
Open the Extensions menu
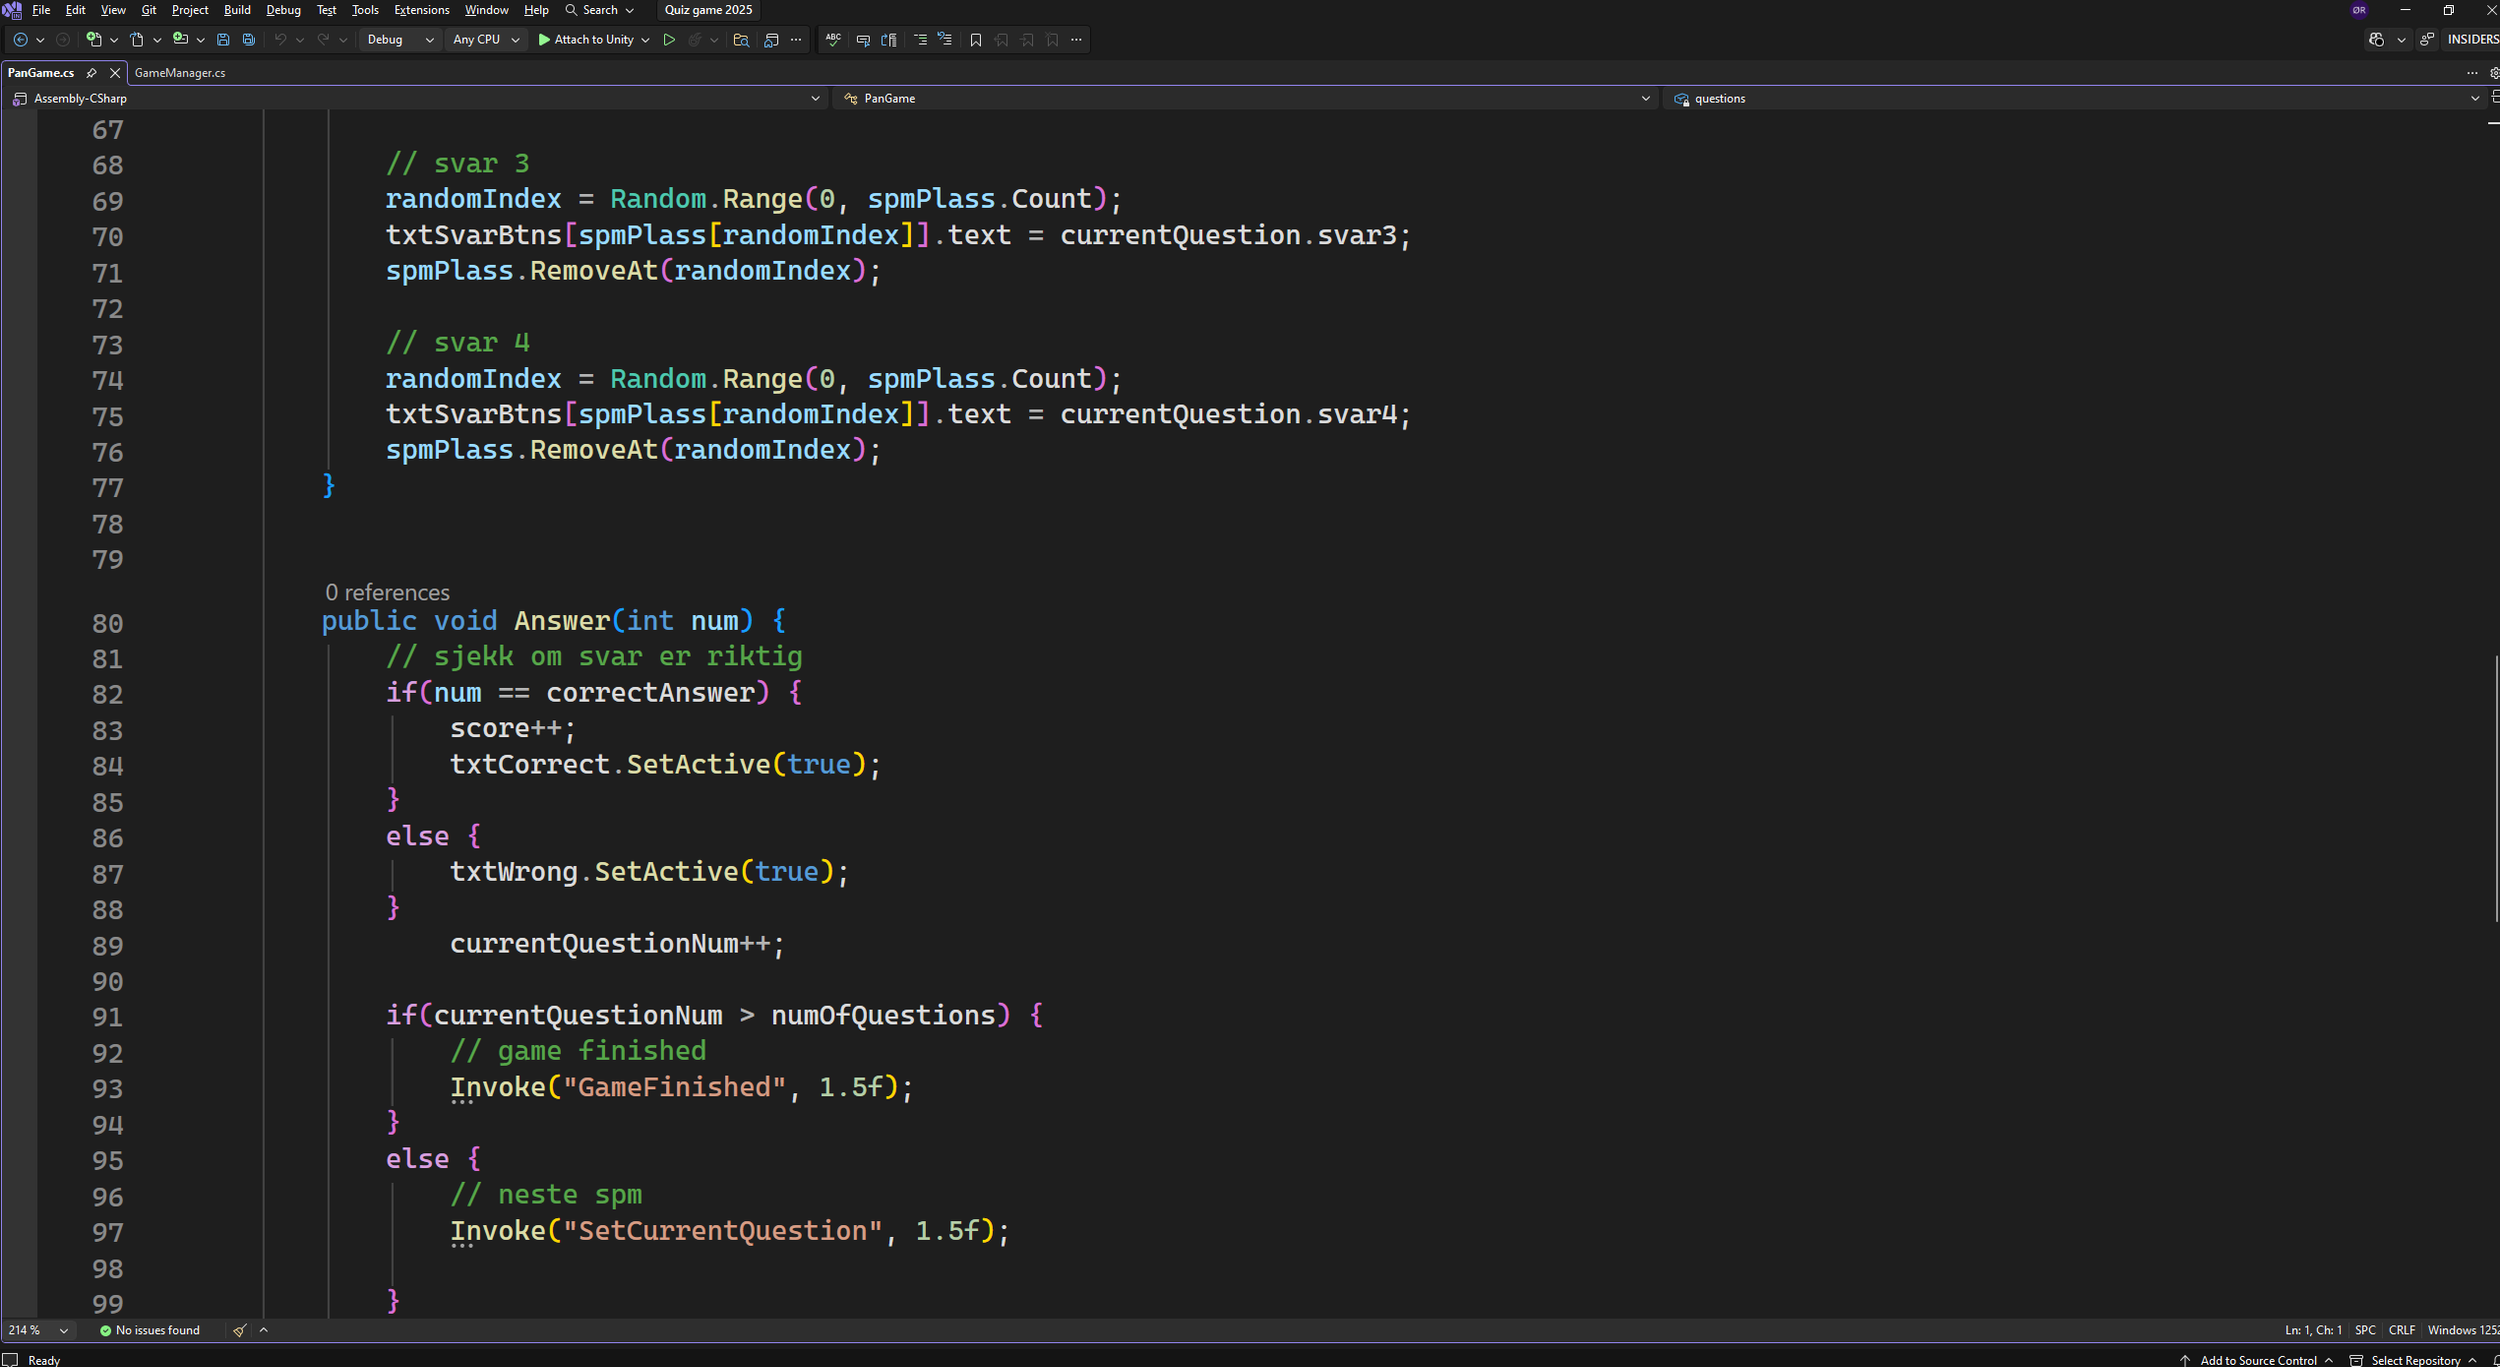click(421, 10)
